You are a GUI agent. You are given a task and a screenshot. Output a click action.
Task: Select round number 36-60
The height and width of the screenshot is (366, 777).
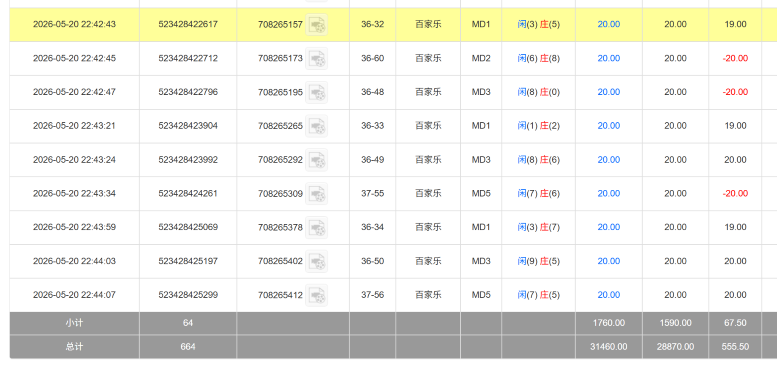coord(373,58)
